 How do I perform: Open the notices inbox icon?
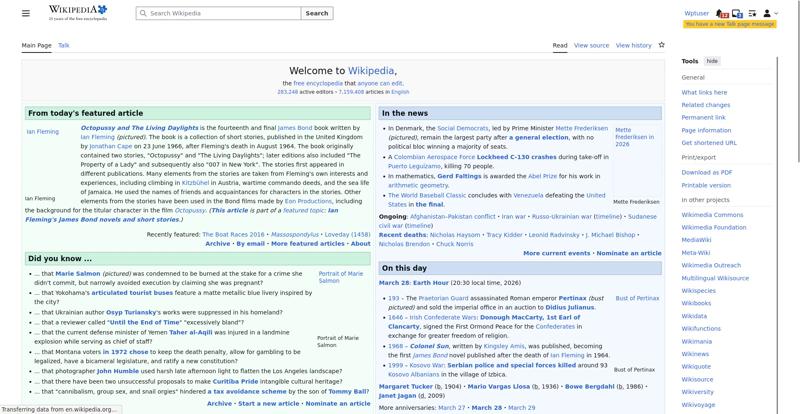[737, 13]
